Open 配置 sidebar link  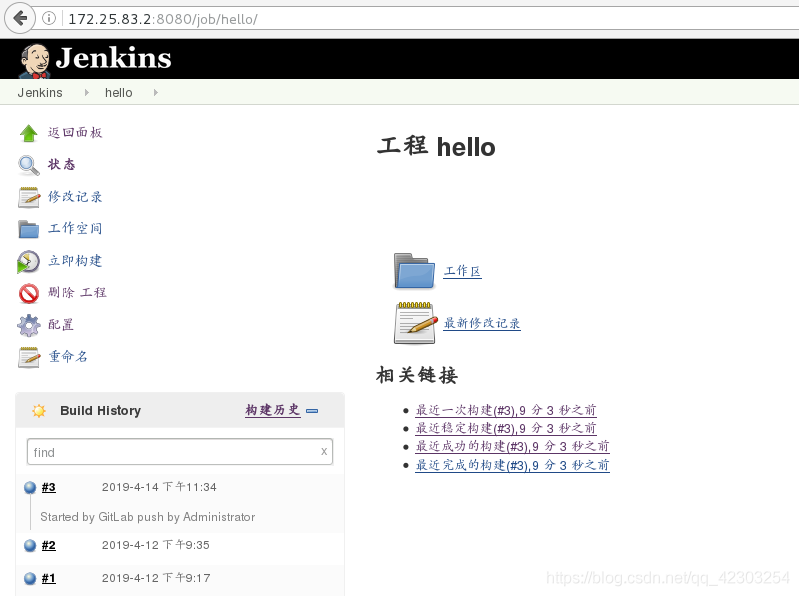pos(61,324)
